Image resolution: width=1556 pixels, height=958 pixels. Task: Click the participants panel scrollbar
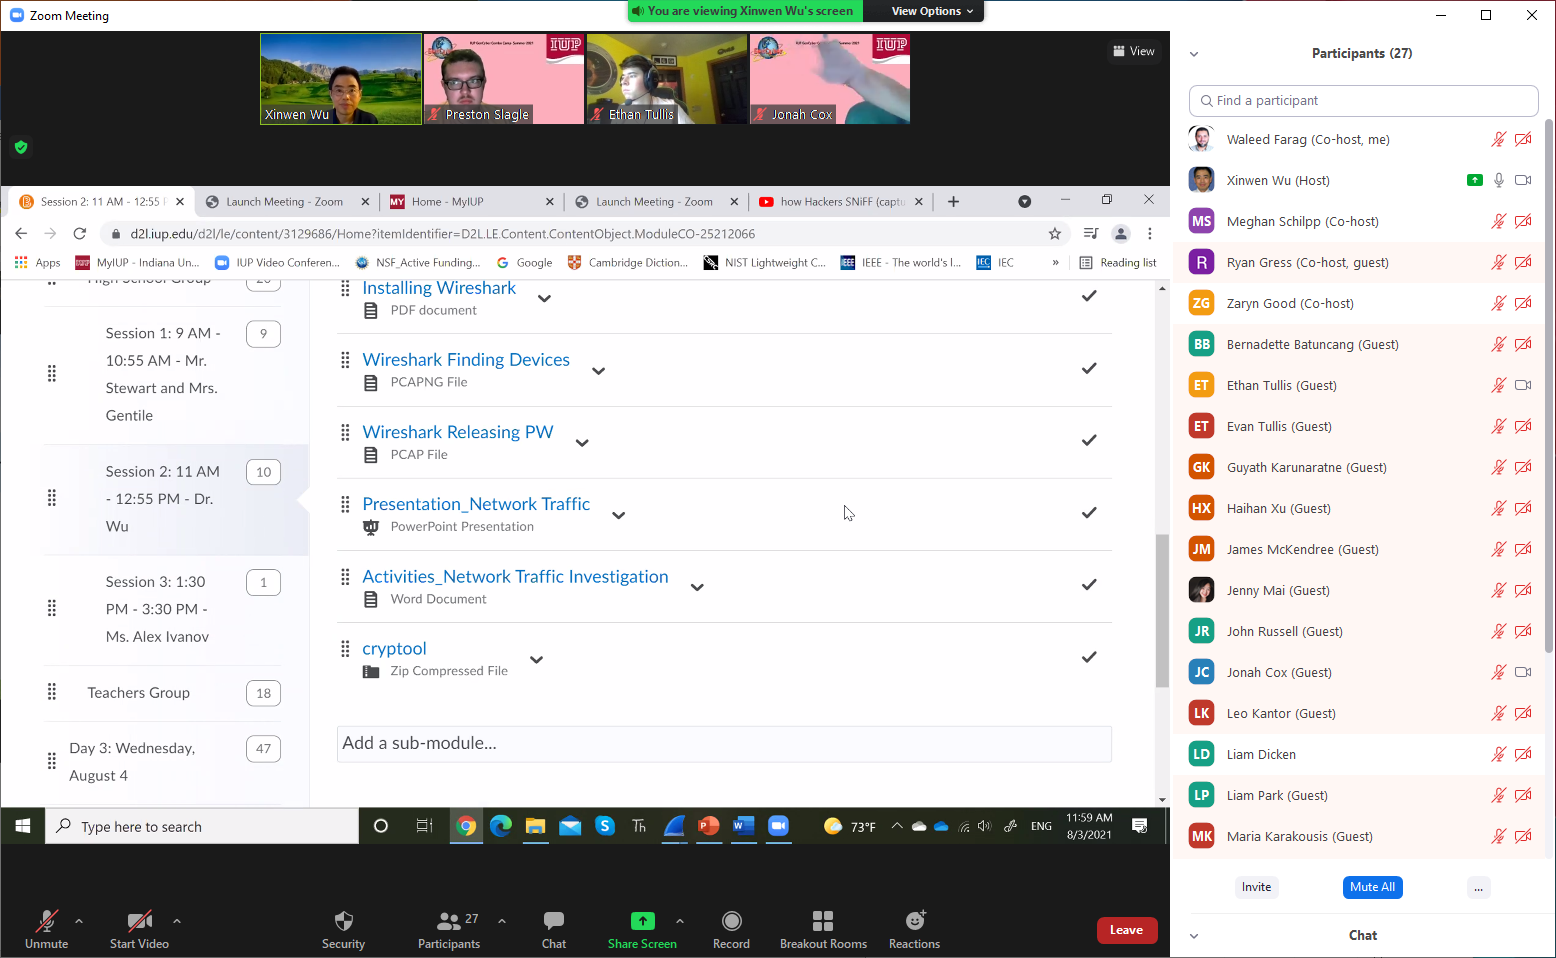[1550, 385]
